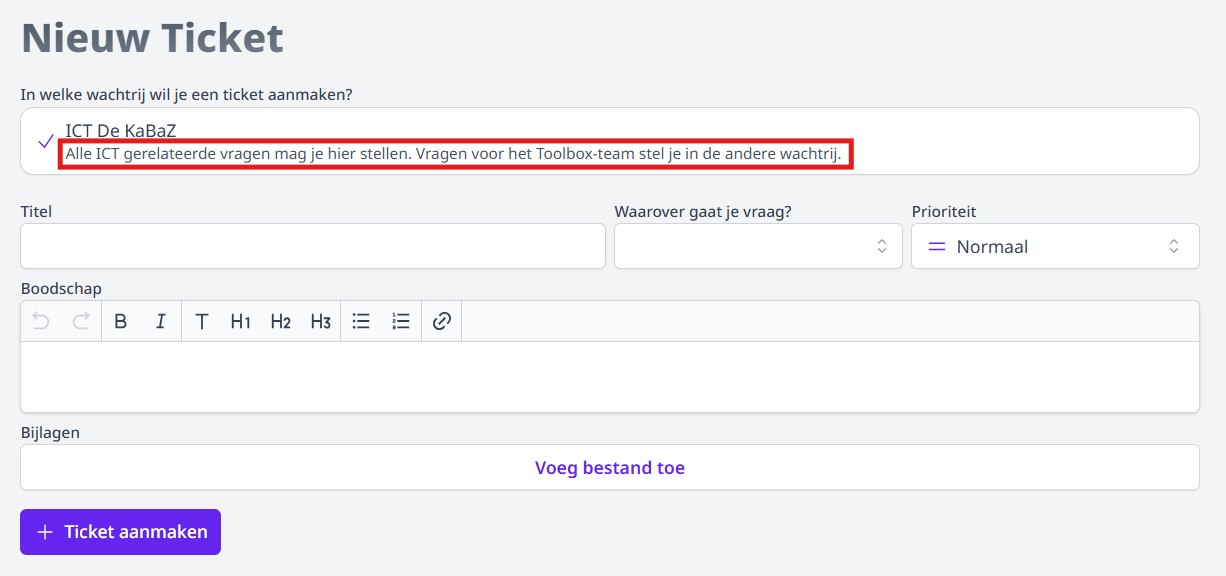This screenshot has width=1226, height=576.
Task: Click the insert link icon
Action: click(441, 320)
